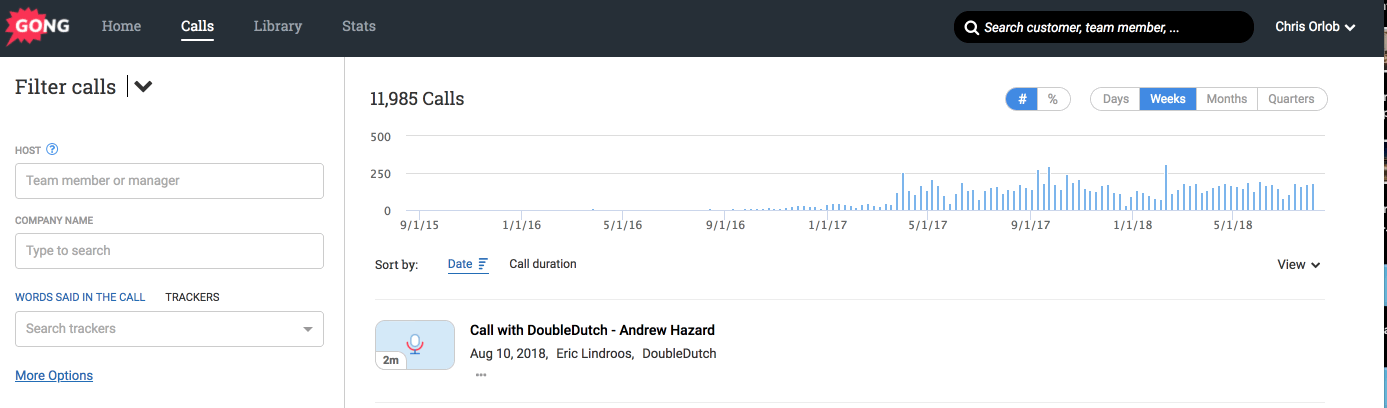Select the Trackers filter tab
The width and height of the screenshot is (1387, 408).
point(192,297)
